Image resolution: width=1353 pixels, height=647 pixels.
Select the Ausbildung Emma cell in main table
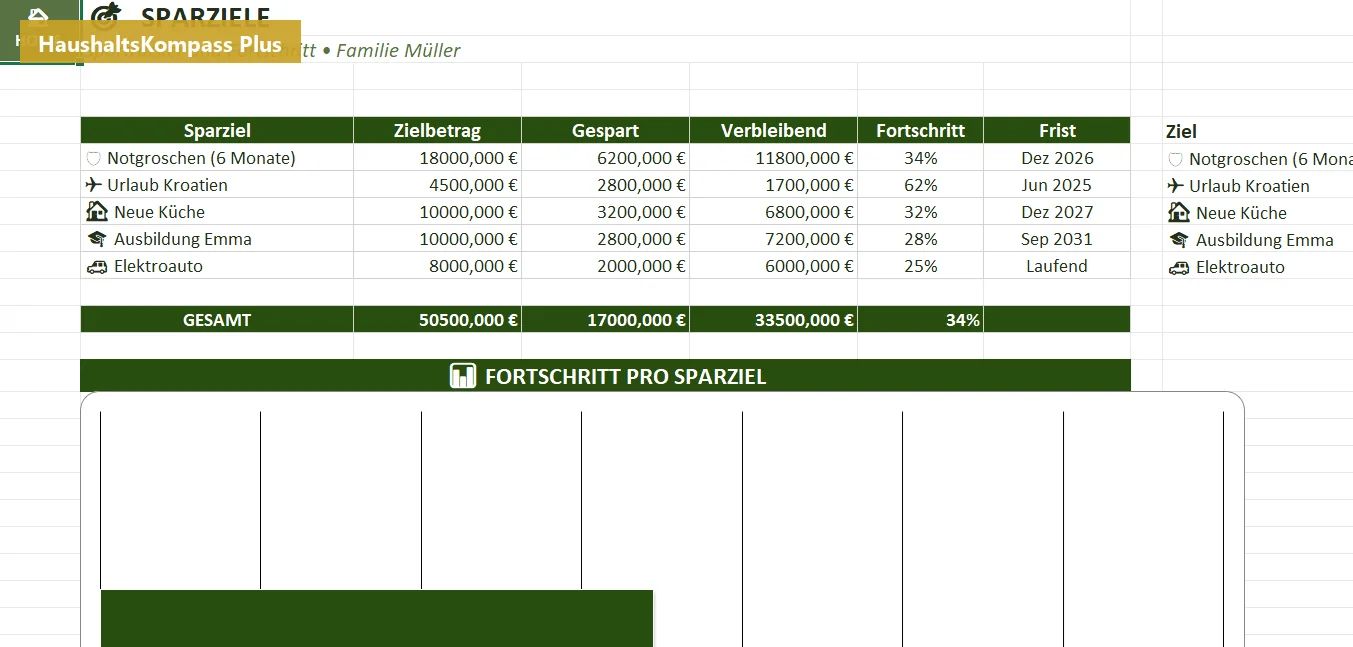(217, 239)
